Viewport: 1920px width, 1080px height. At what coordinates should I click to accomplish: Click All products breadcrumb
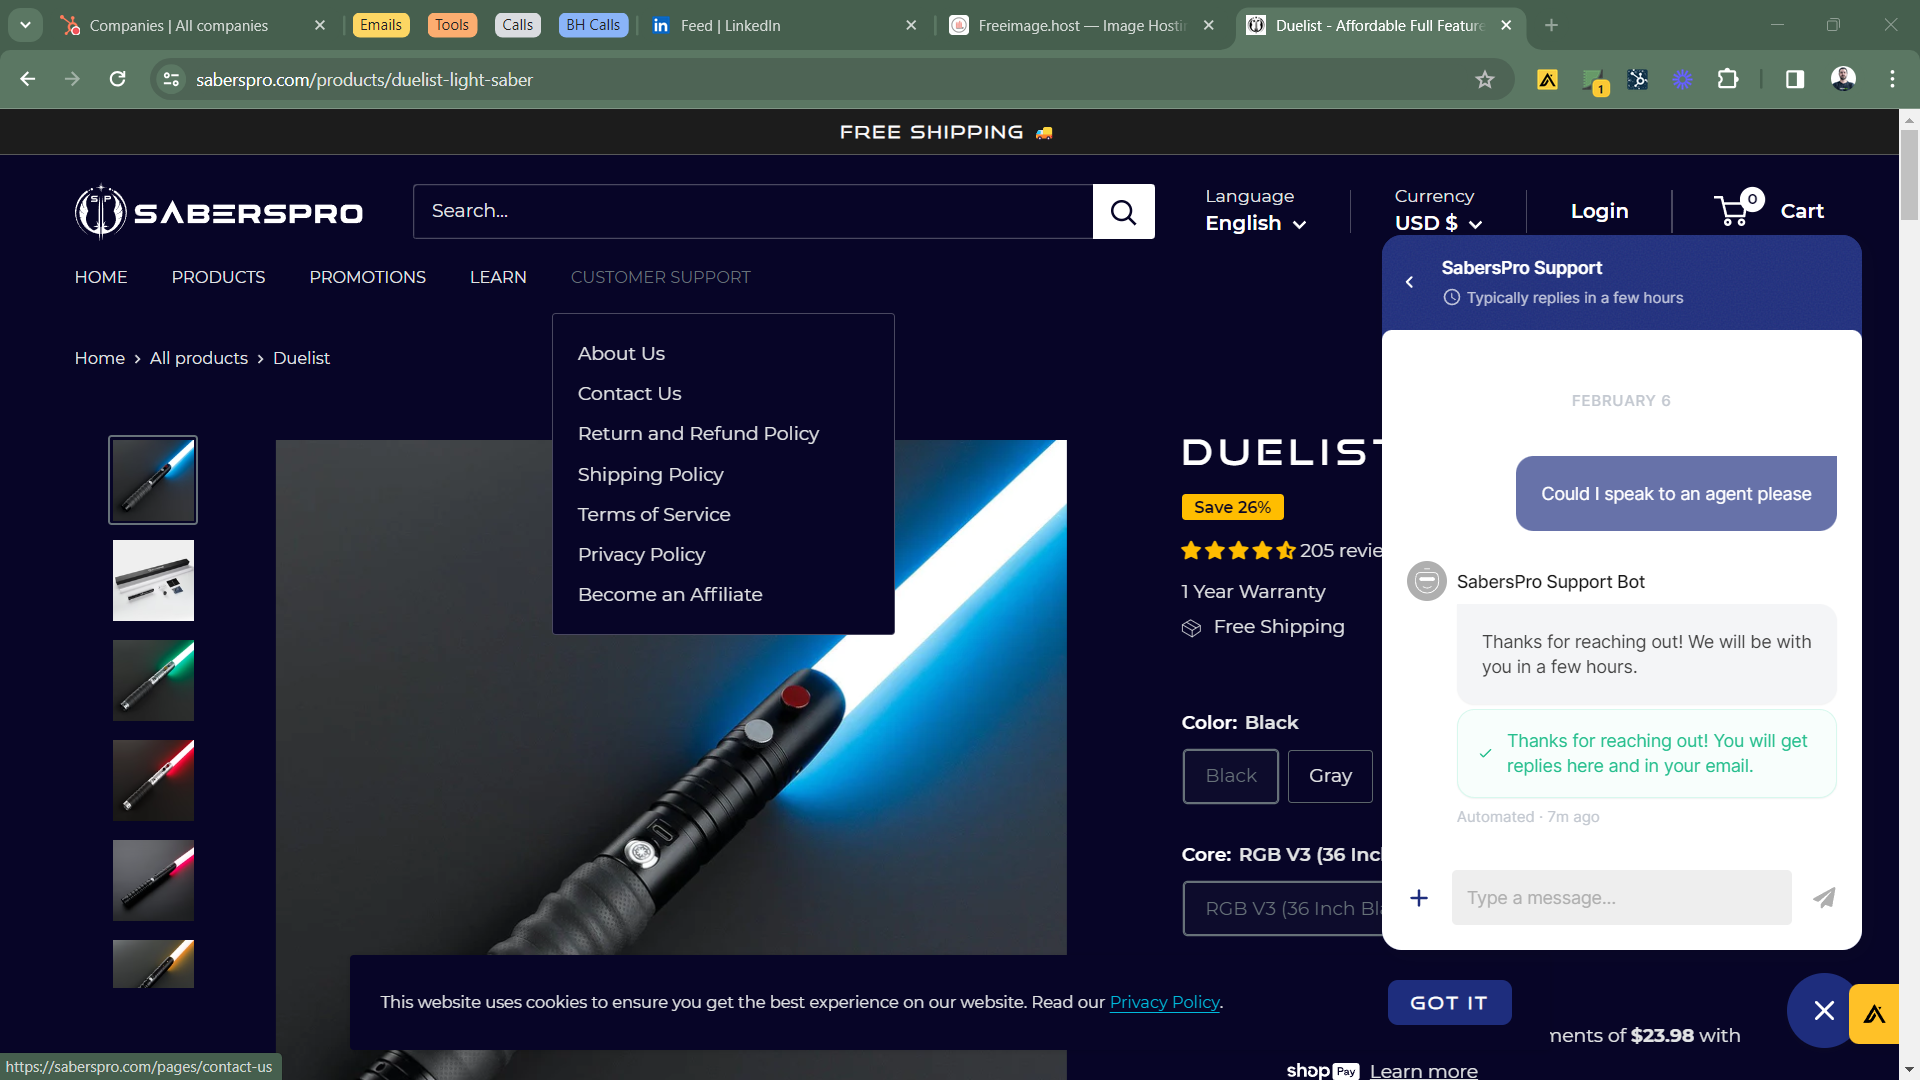[199, 358]
